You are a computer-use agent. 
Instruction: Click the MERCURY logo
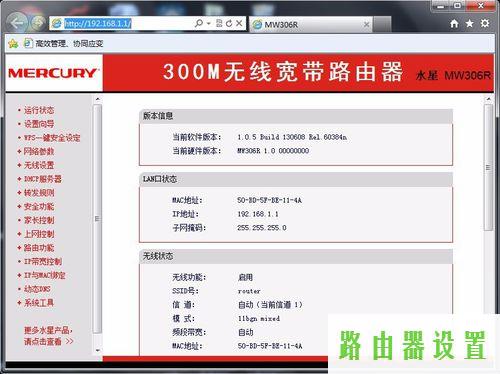point(53,73)
